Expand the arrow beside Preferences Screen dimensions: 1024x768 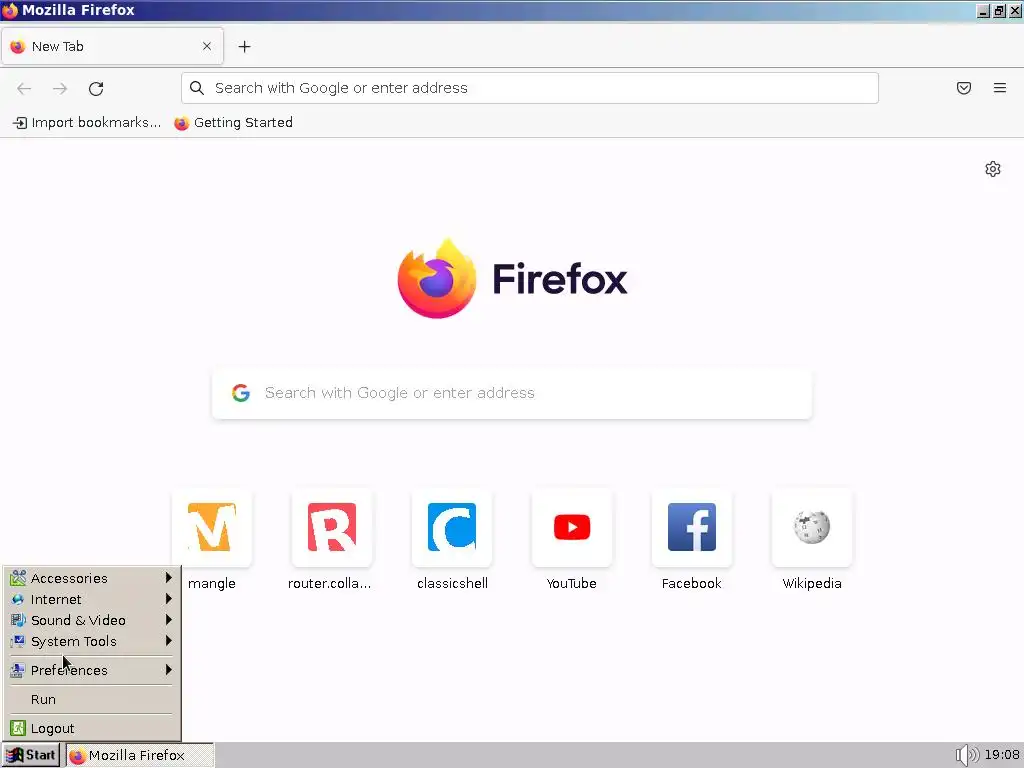168,669
